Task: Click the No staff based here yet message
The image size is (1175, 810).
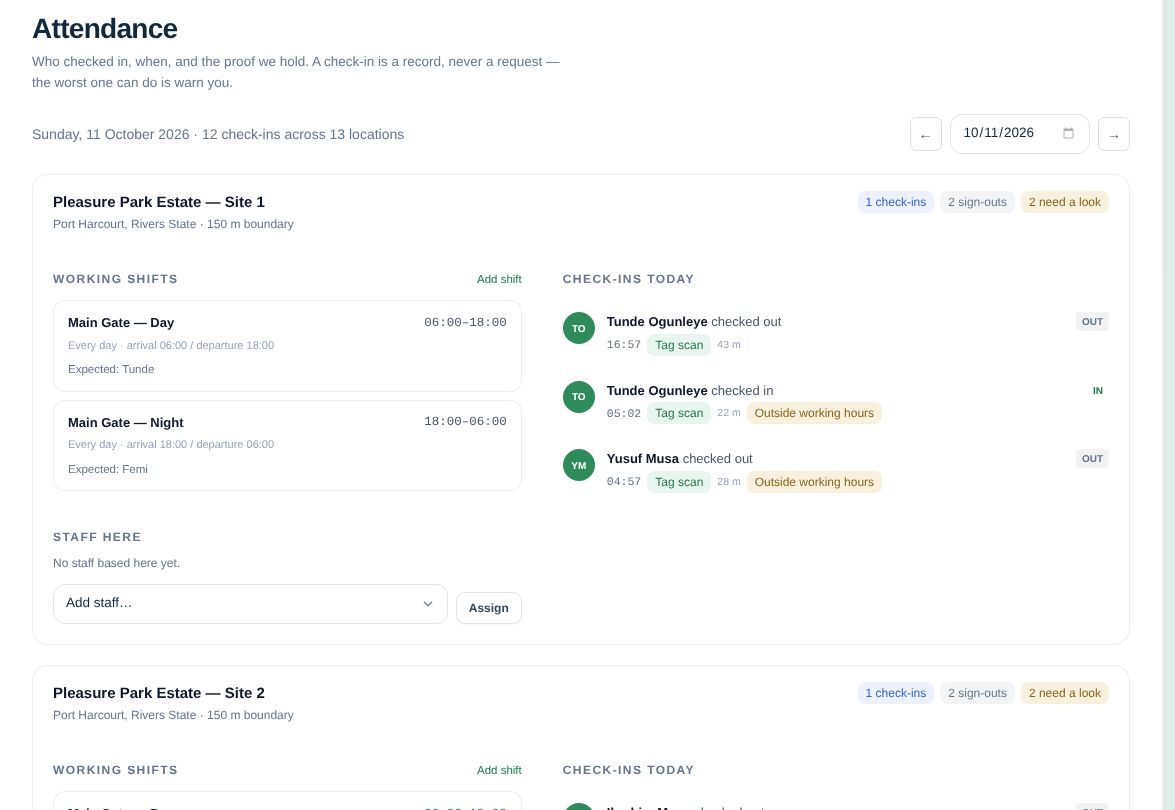Action: [116, 563]
